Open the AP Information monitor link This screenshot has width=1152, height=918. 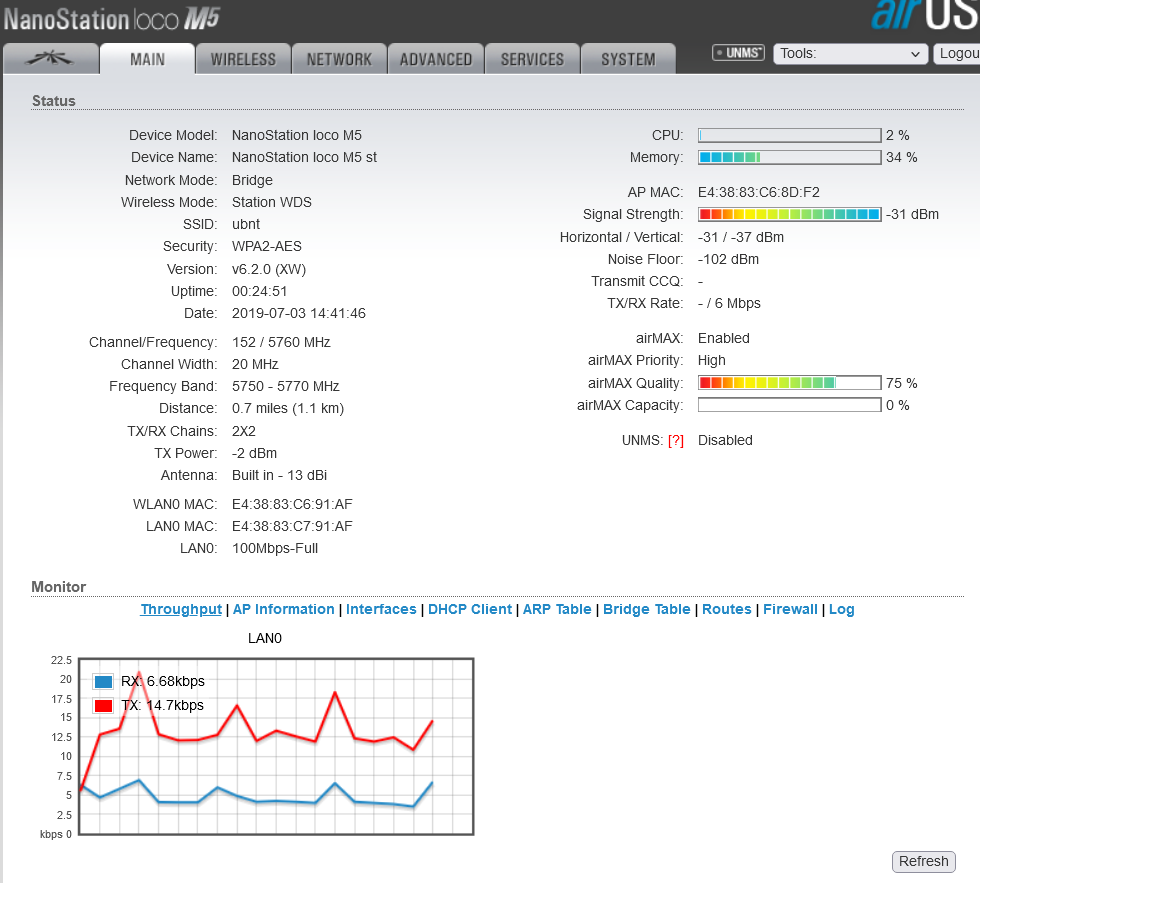(284, 609)
